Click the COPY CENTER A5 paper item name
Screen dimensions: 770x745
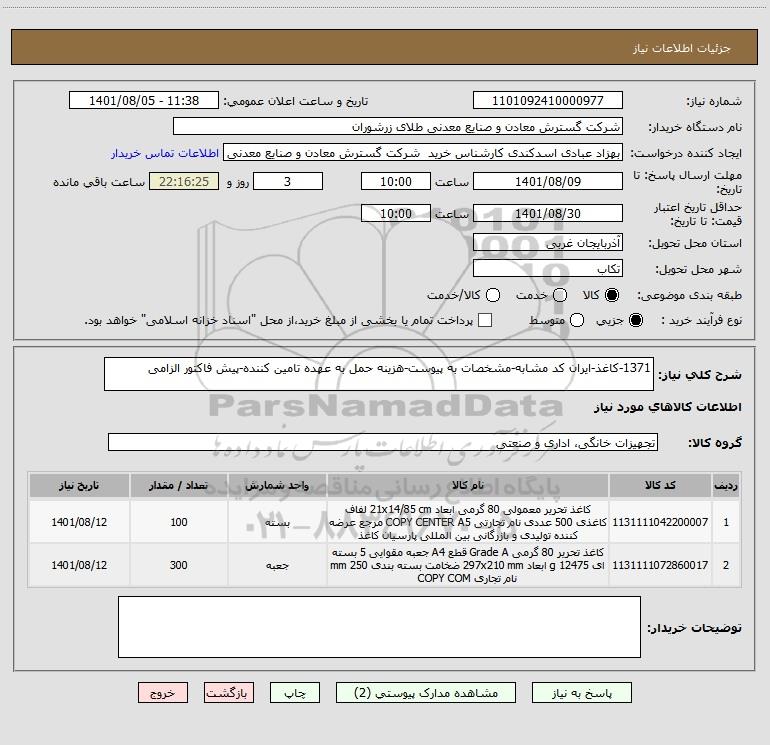(468, 522)
